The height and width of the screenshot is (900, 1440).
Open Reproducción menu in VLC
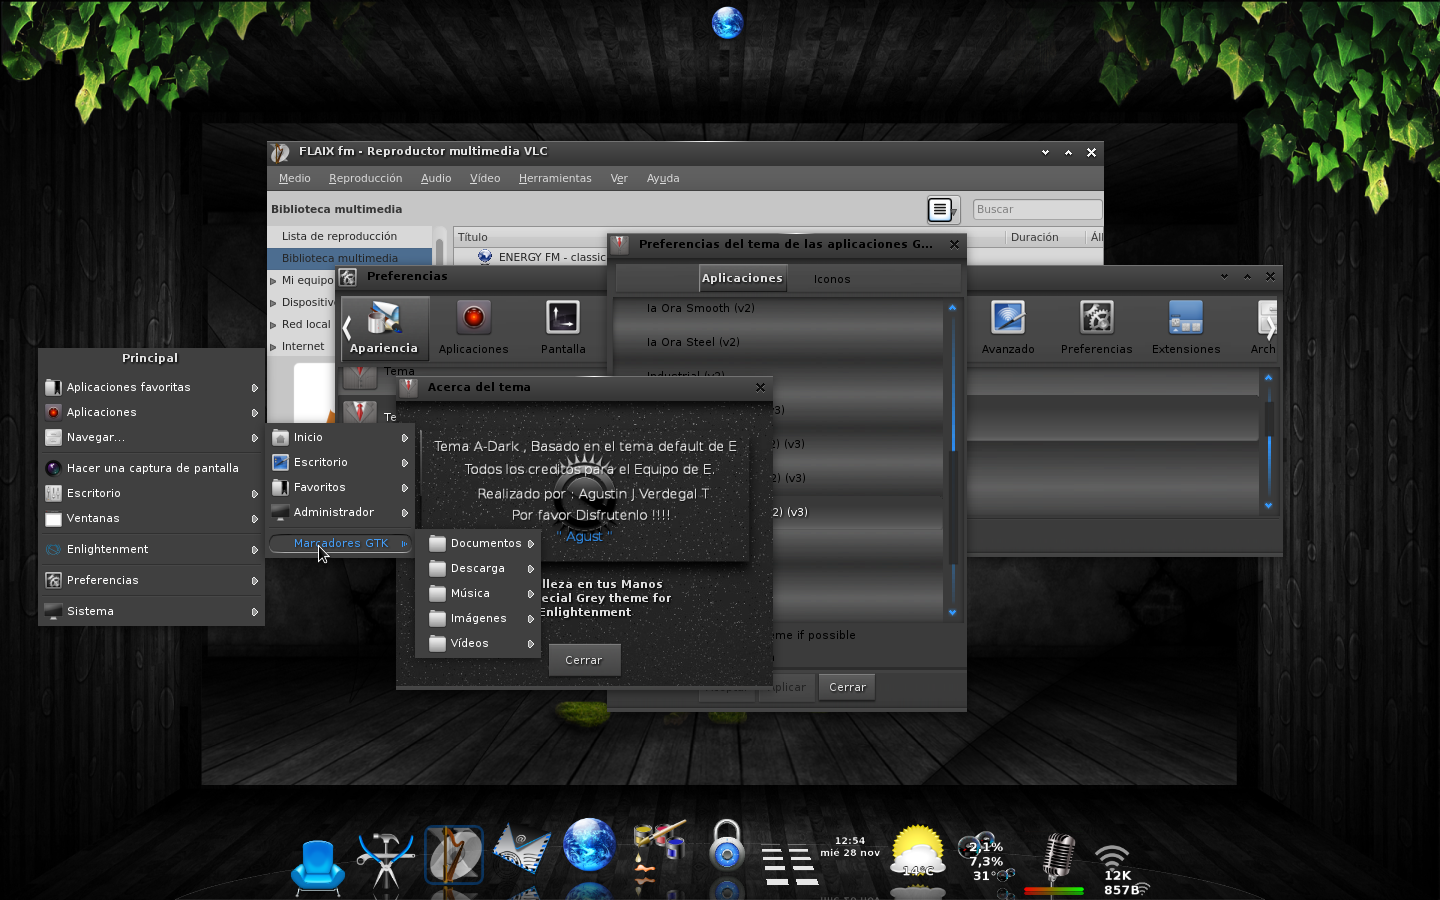365,178
